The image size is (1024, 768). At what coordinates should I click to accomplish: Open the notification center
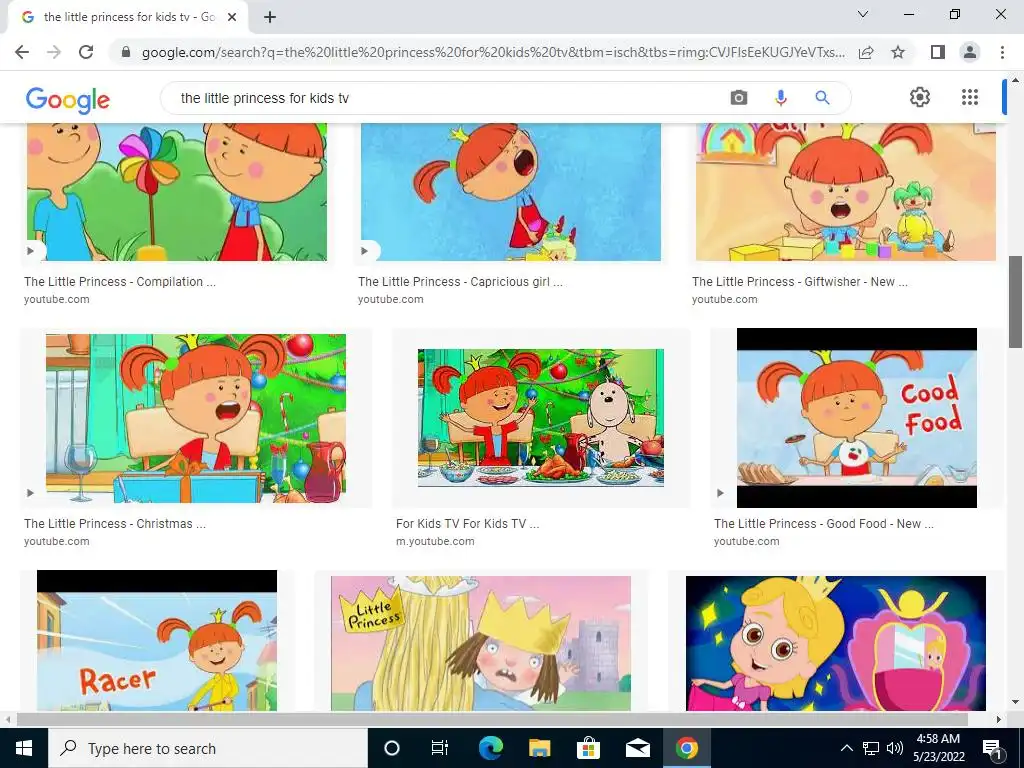tap(992, 748)
